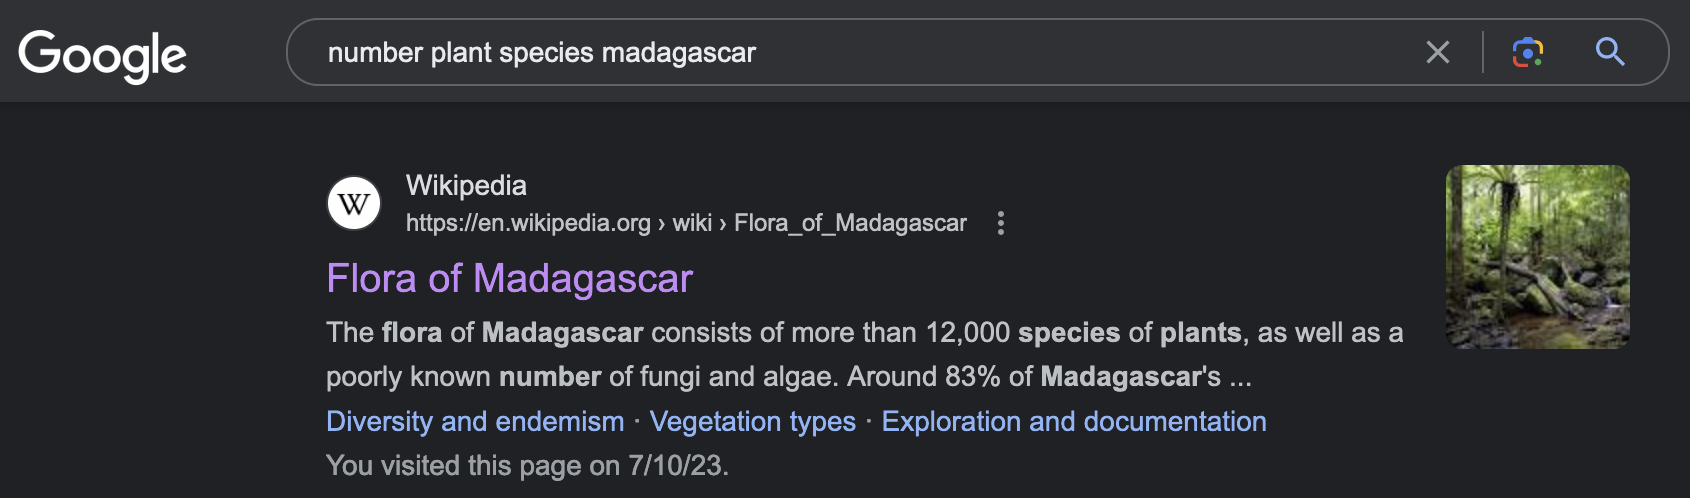Click the magnifying glass search button
The image size is (1690, 498).
(x=1609, y=52)
